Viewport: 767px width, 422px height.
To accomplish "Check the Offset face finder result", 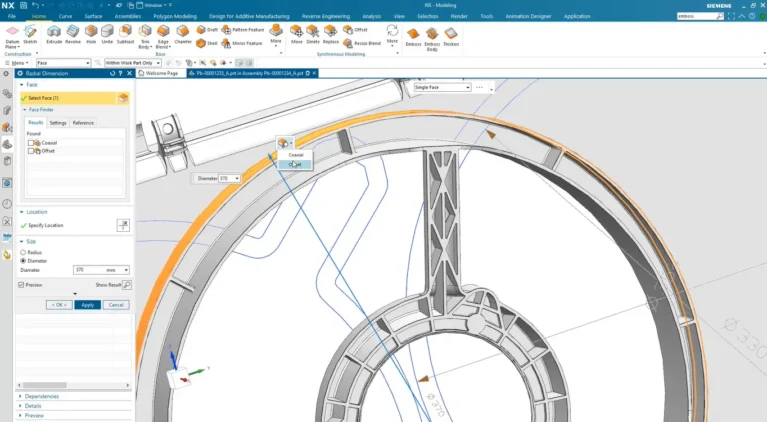I will [x=31, y=151].
